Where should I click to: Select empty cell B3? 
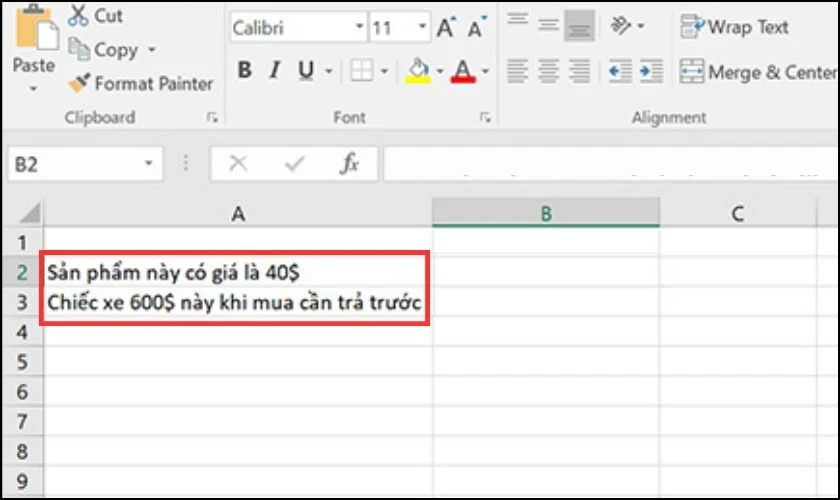(546, 303)
